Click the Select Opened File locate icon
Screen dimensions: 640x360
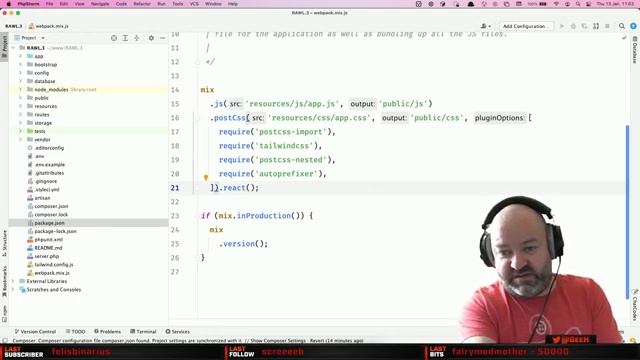click(x=114, y=38)
